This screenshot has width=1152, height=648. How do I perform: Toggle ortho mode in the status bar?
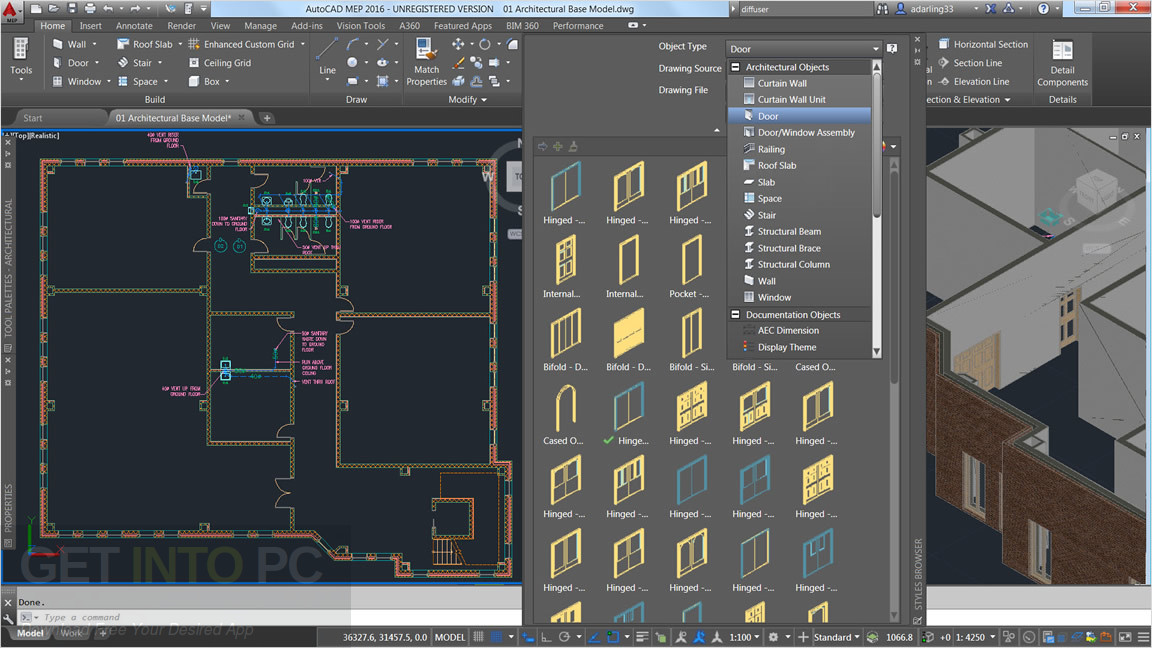(546, 637)
